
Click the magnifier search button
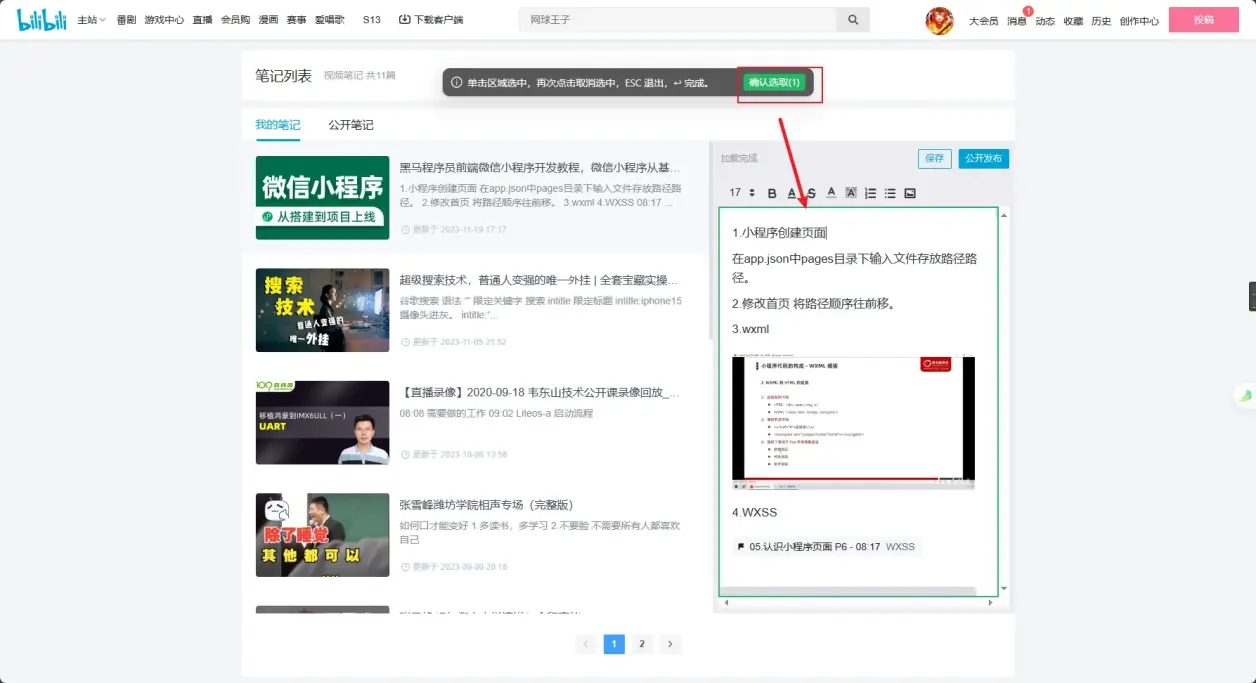(853, 20)
